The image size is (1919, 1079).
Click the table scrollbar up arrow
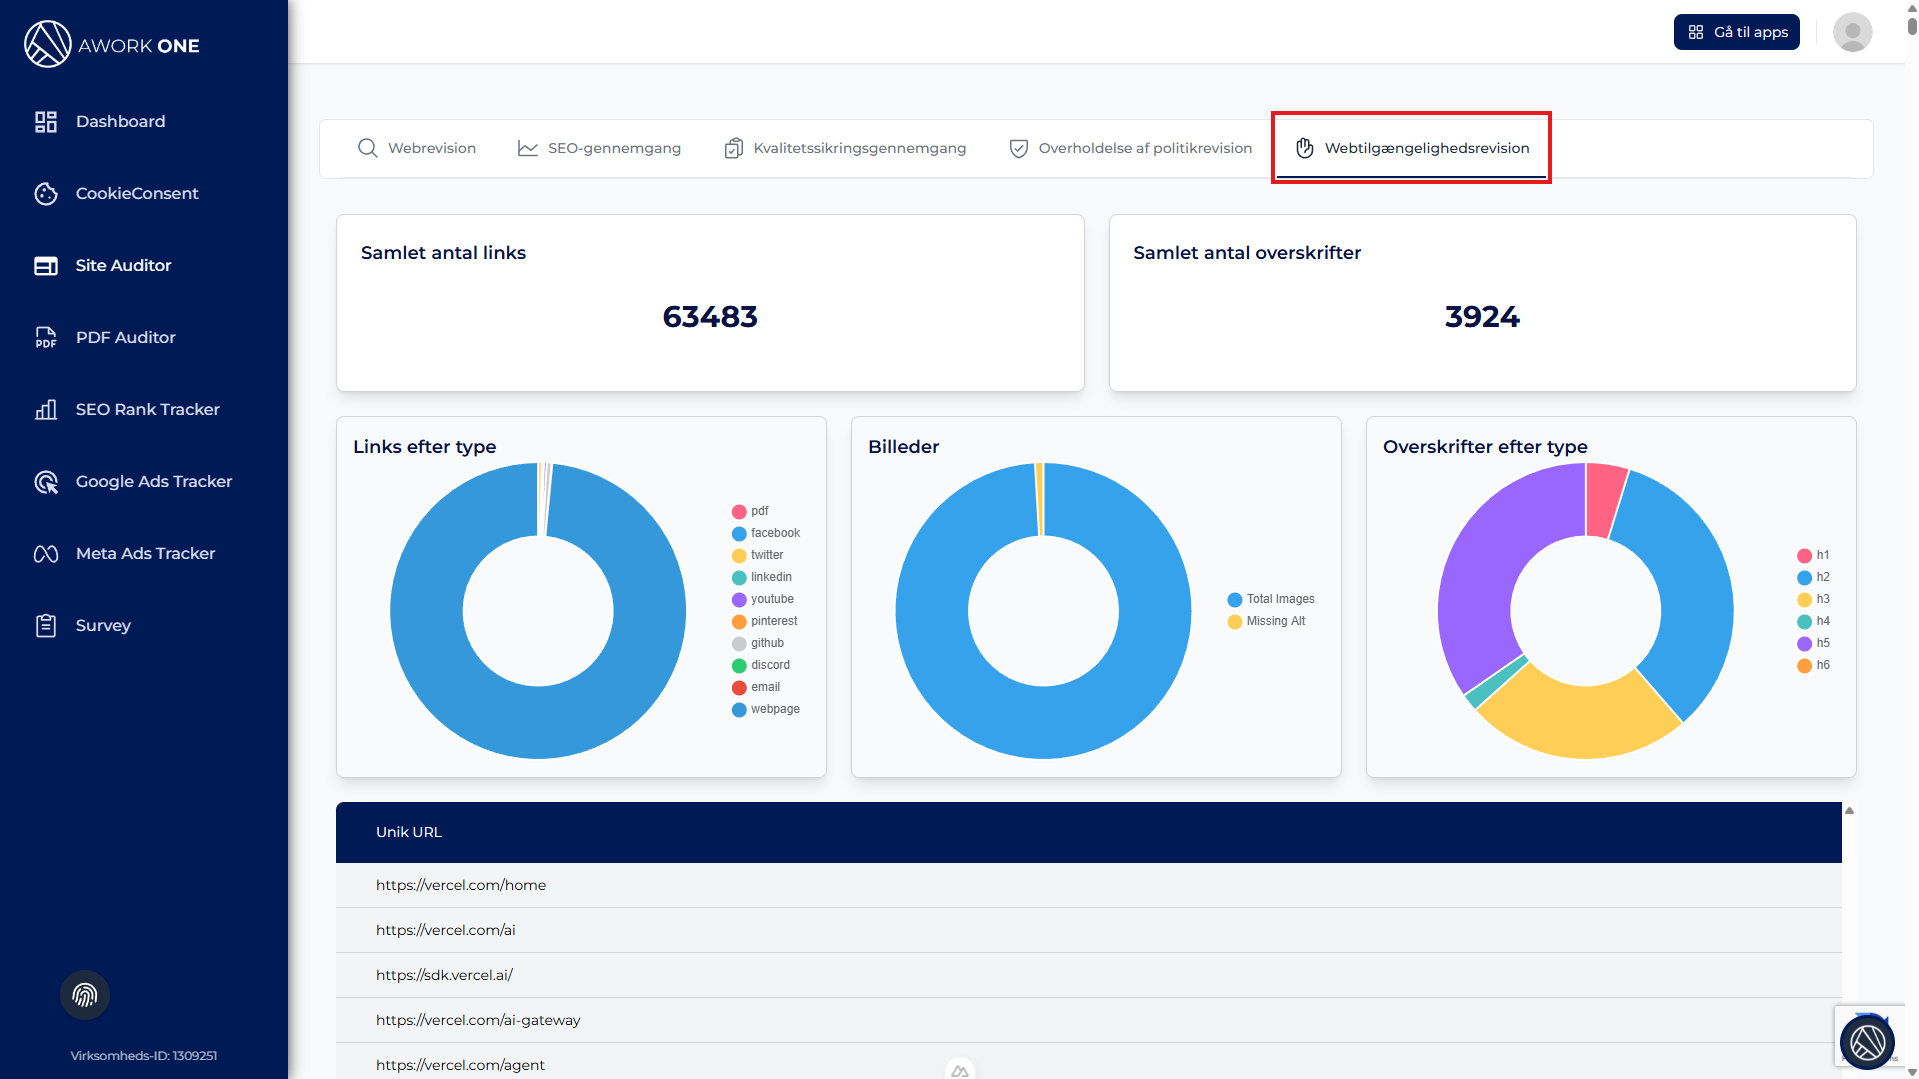[1849, 811]
